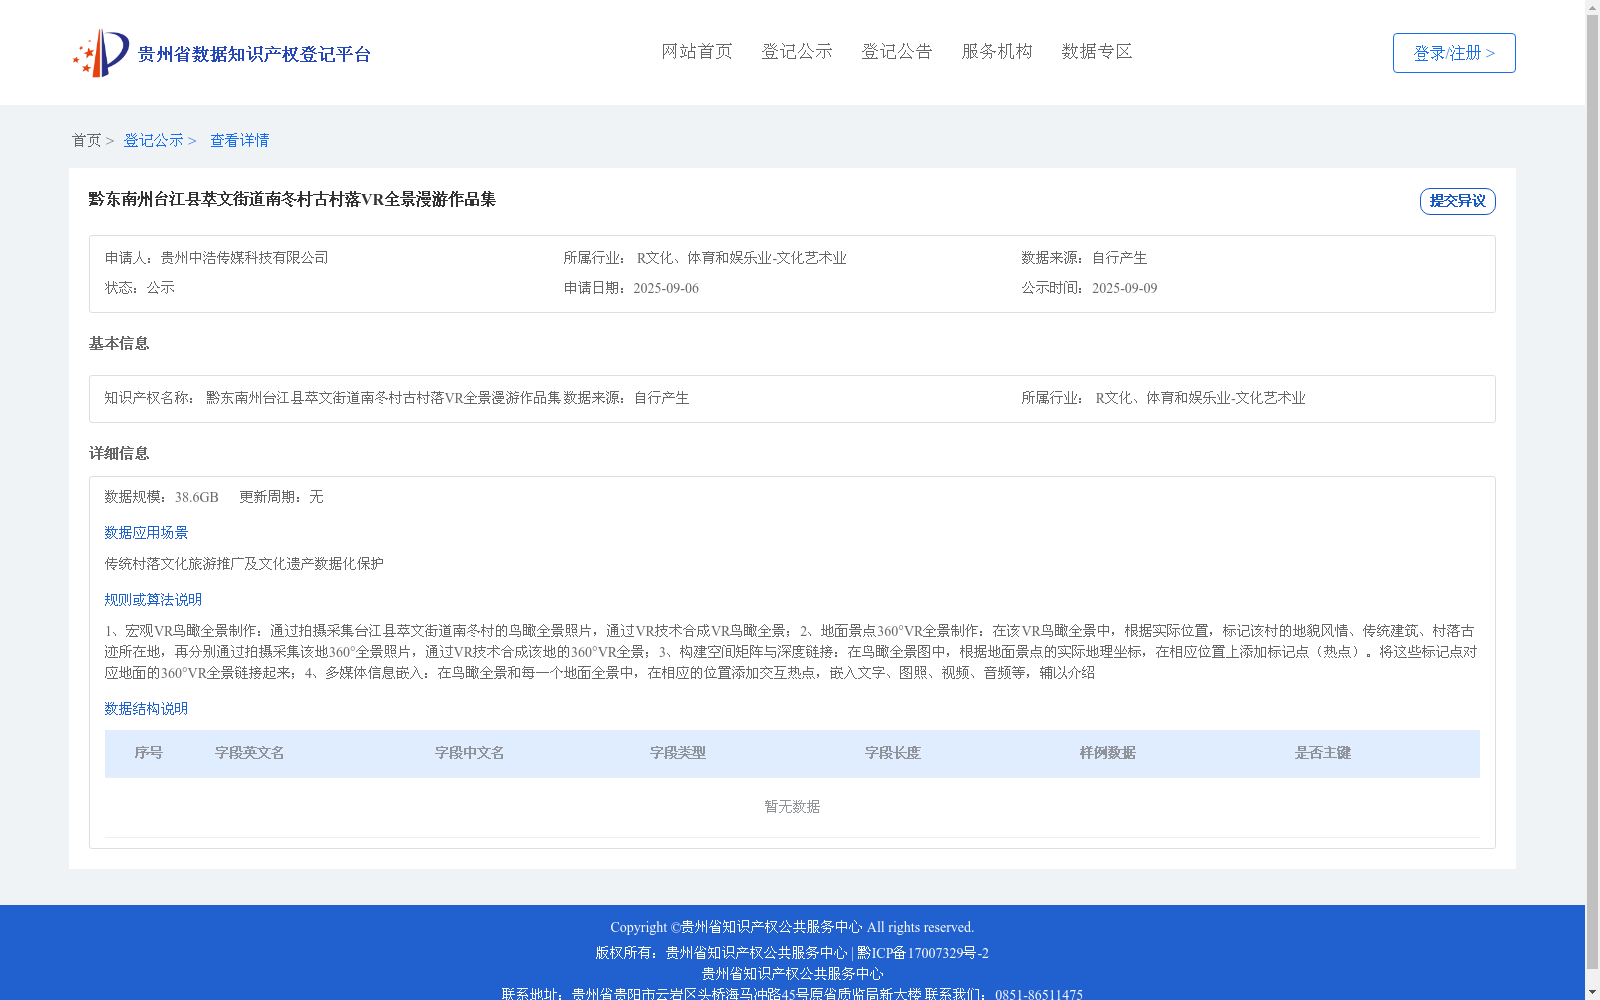This screenshot has height=1000, width=1600.
Task: Click the vertical page scrollbar
Action: [1592, 490]
